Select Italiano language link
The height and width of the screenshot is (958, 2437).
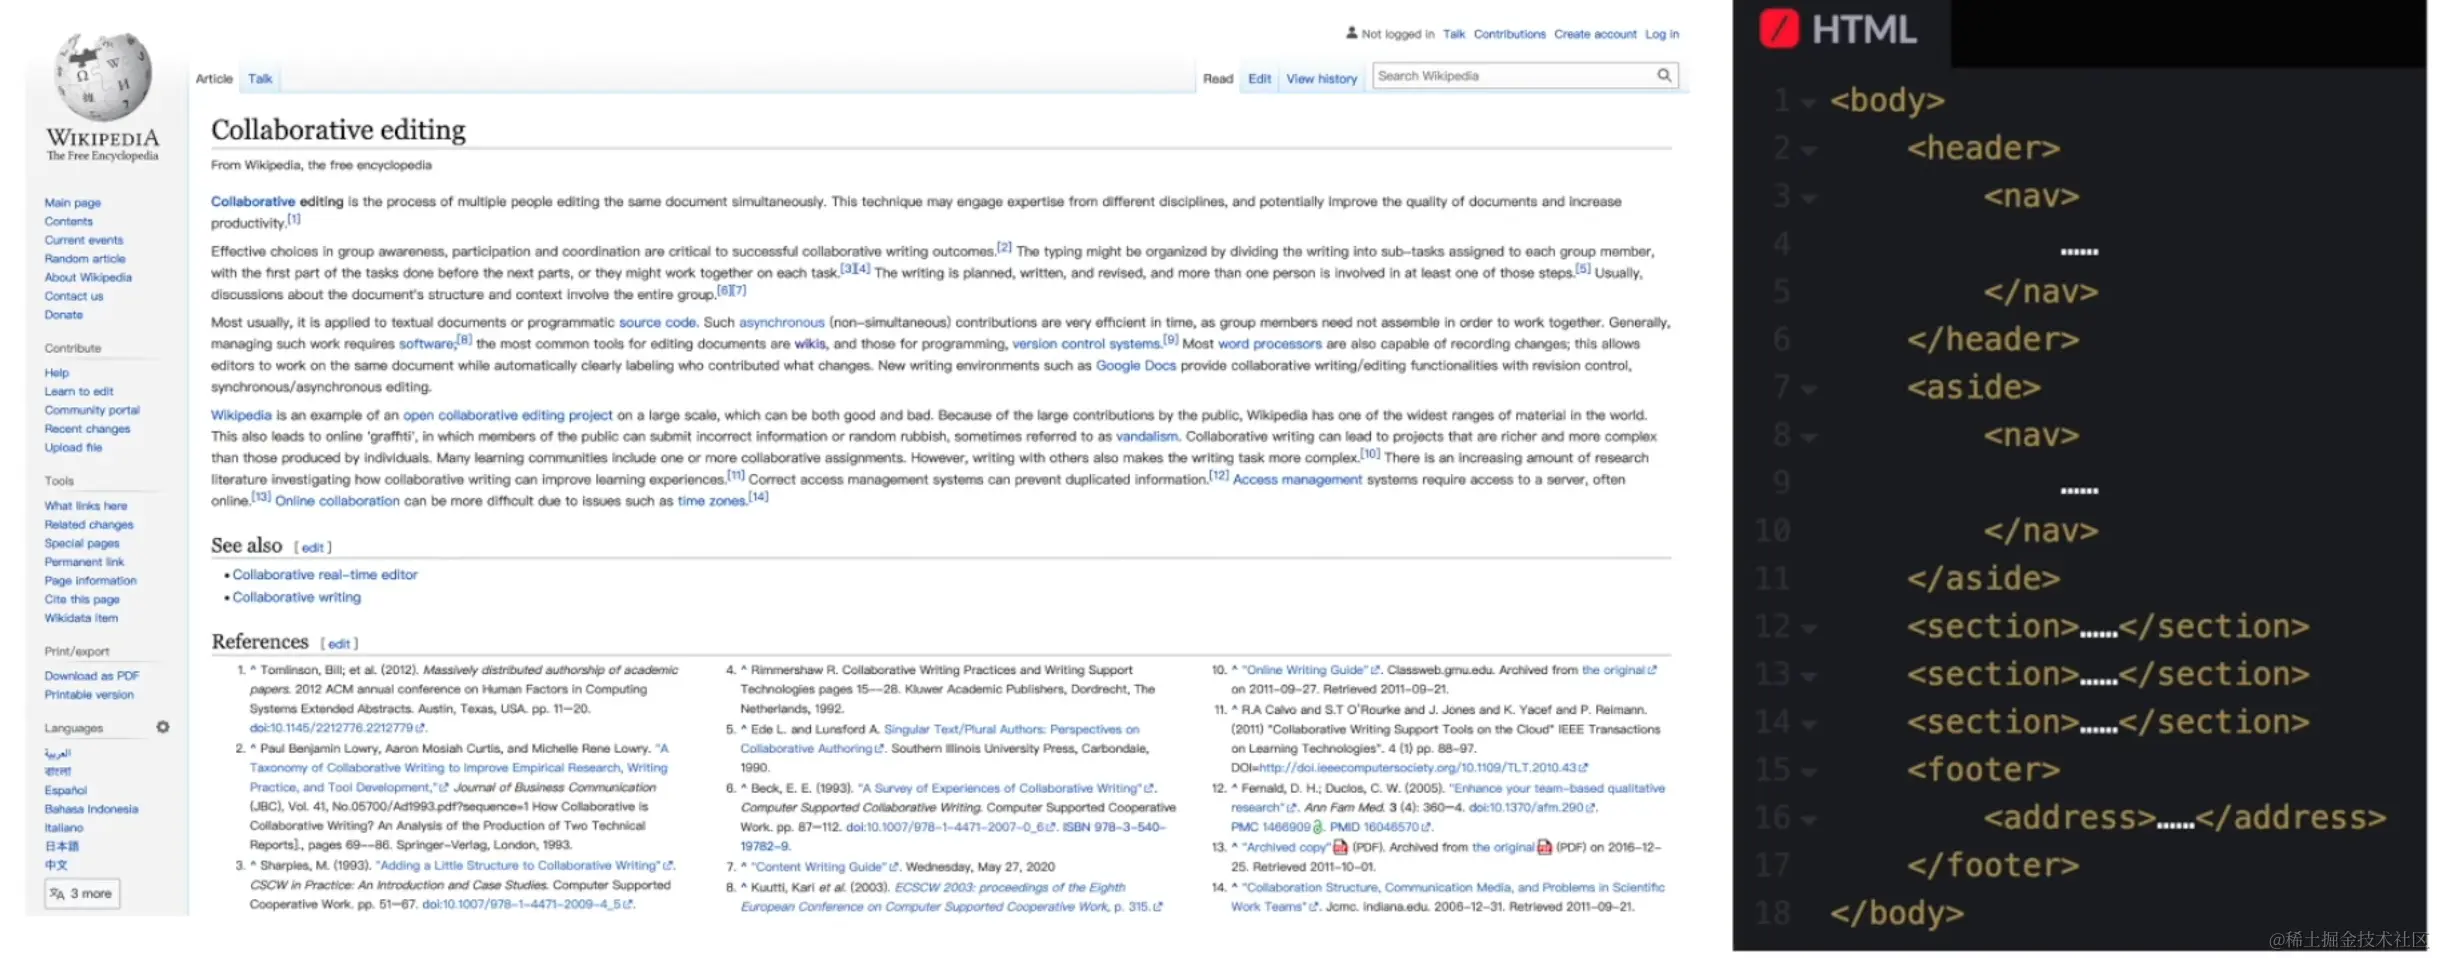pyautogui.click(x=64, y=827)
